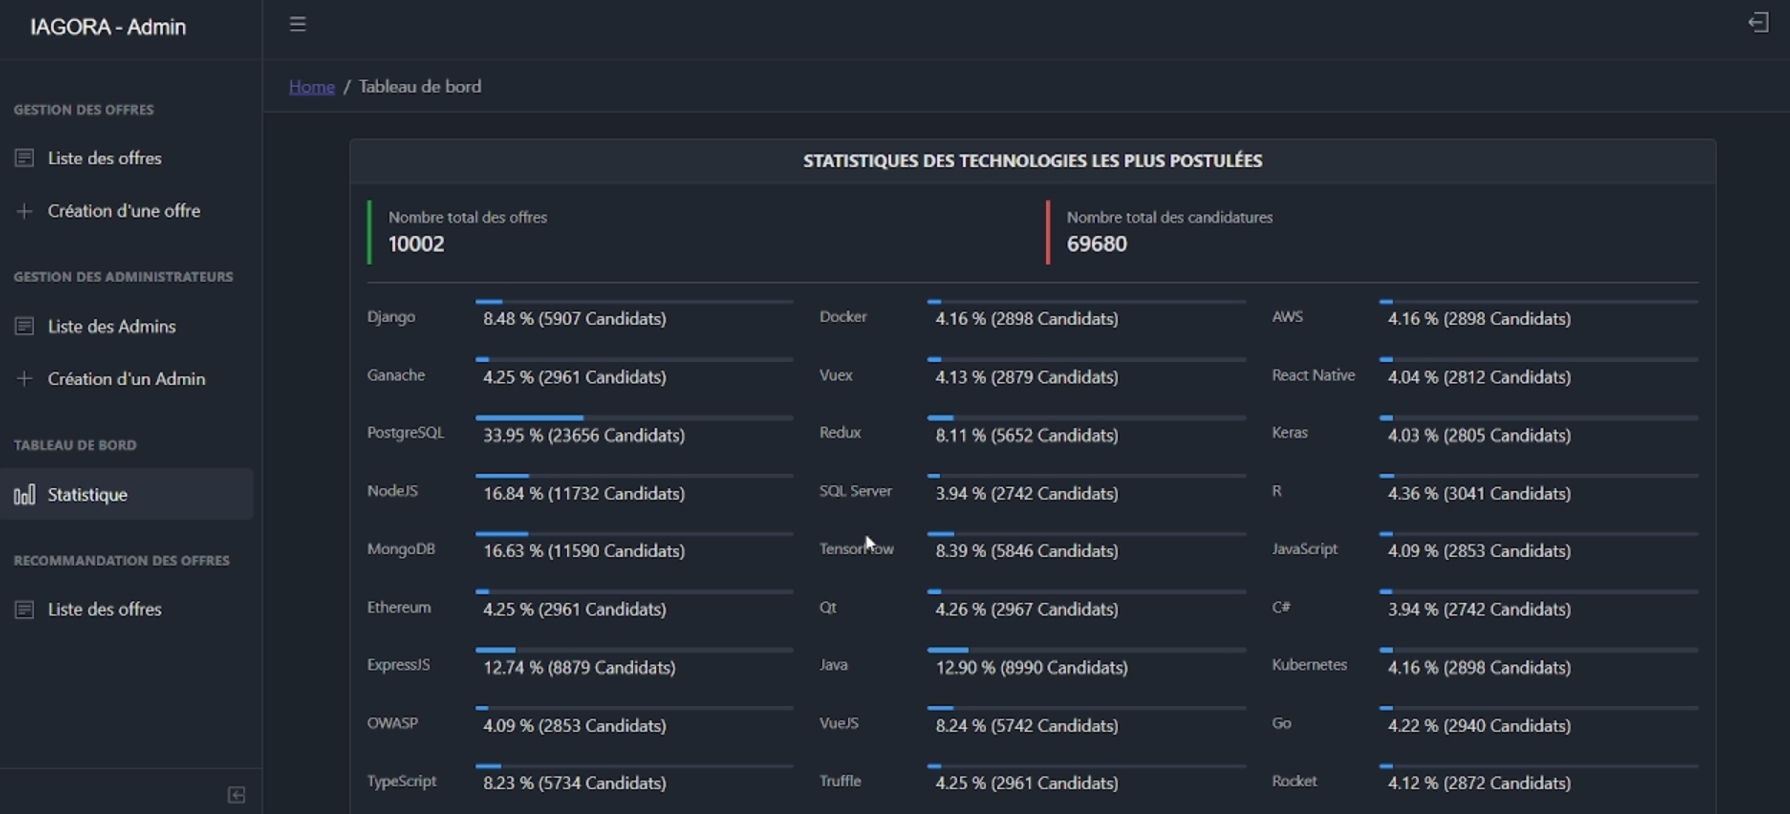The image size is (1790, 814).
Task: Follow the Home breadcrumb link
Action: click(312, 87)
